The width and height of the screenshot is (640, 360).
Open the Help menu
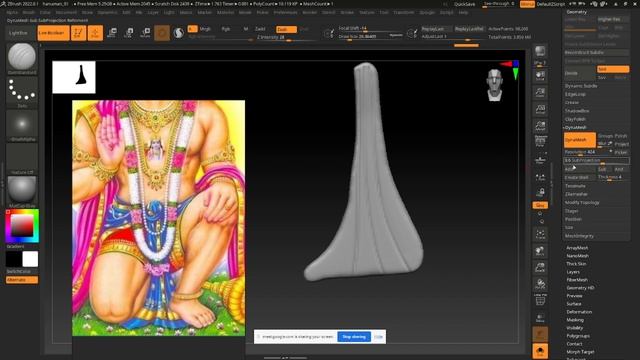(x=463, y=13)
